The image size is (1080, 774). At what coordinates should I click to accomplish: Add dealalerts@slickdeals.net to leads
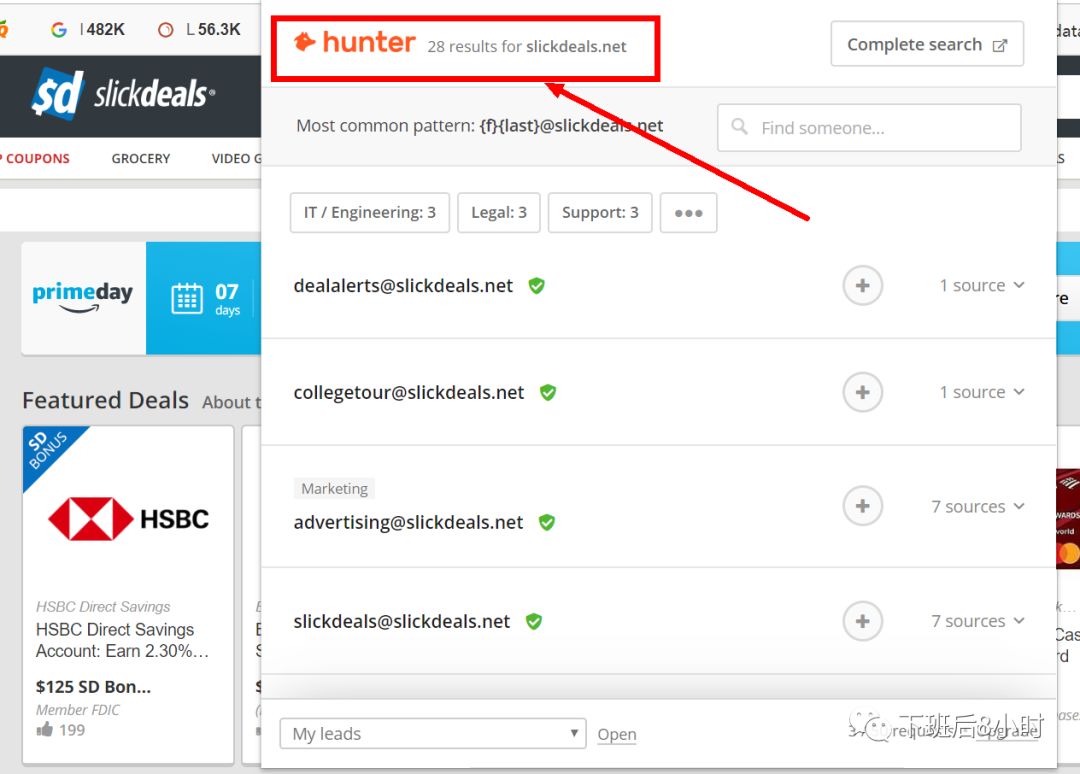click(862, 285)
